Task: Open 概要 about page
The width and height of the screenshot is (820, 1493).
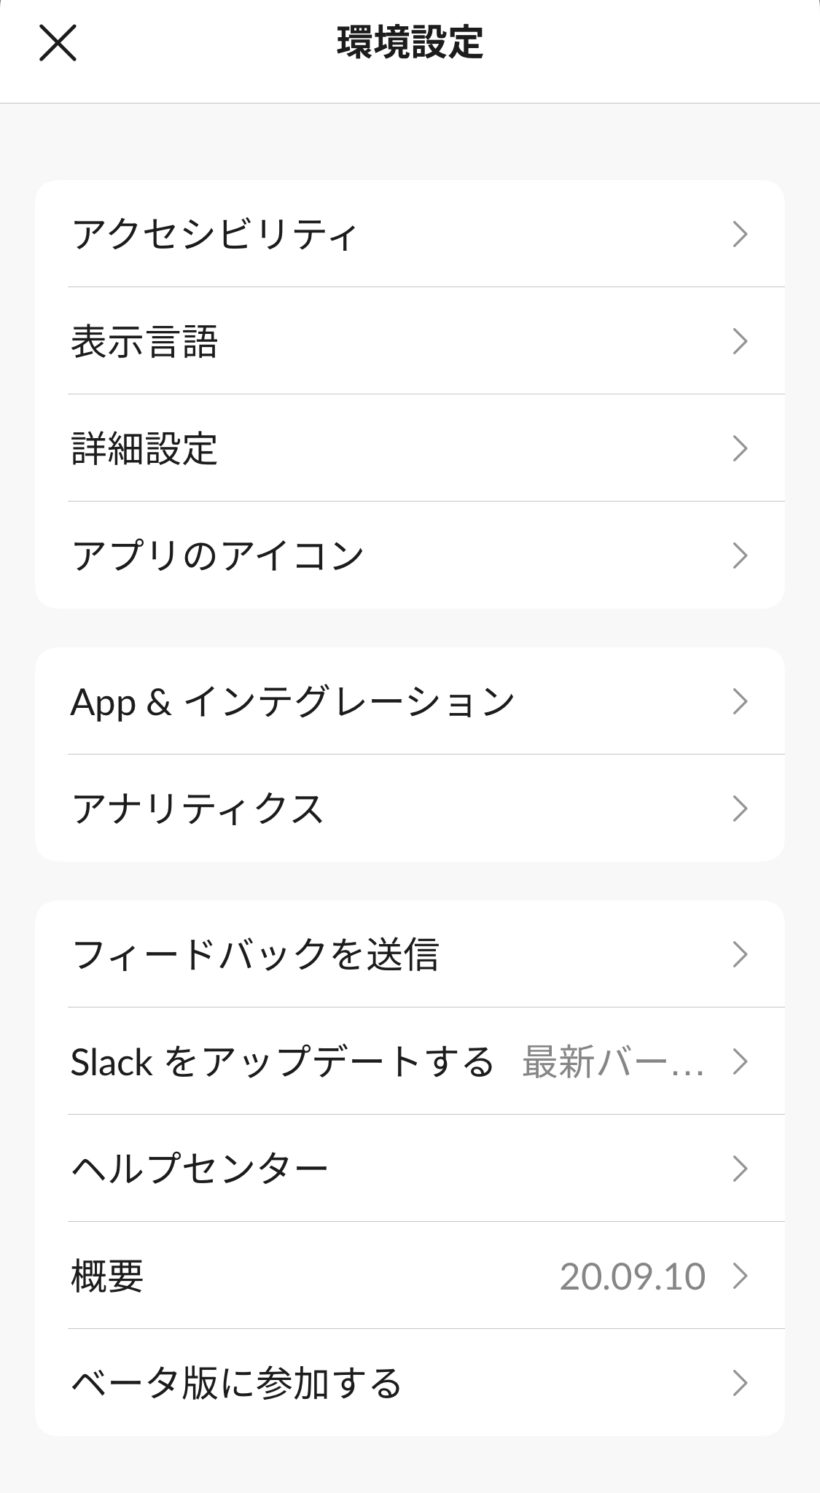Action: [x=108, y=1276]
